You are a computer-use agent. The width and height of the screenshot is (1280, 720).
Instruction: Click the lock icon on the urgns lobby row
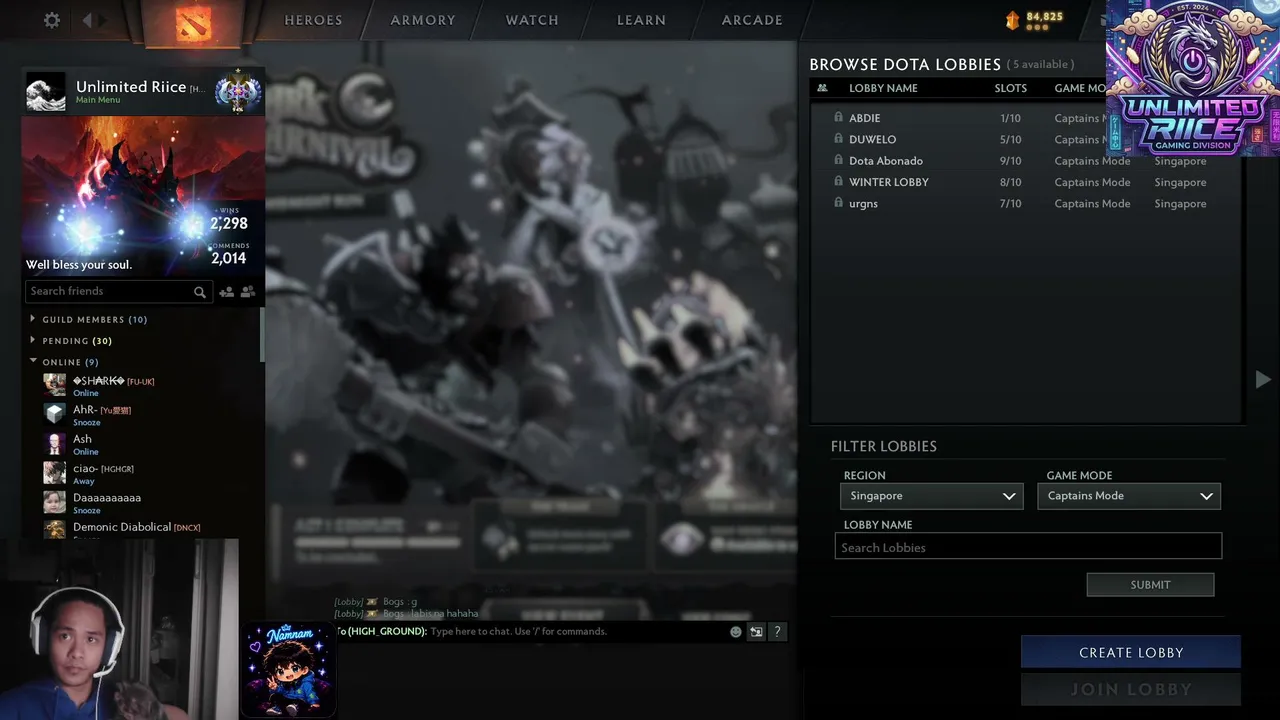pos(838,203)
